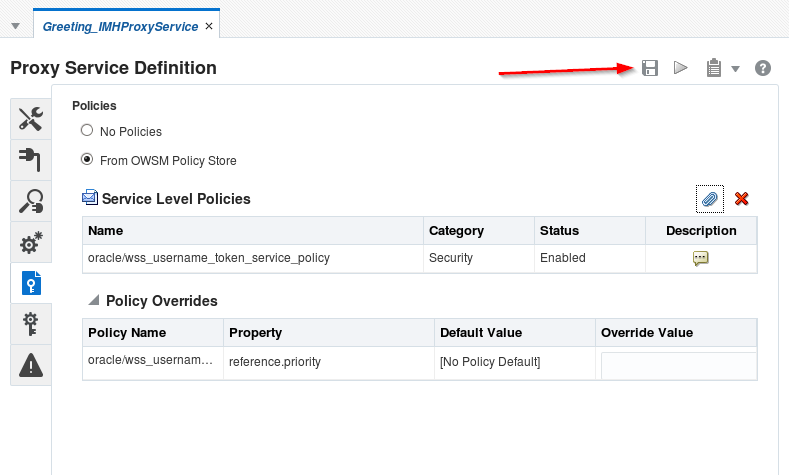Attach policy using the paperclip icon
789x475 pixels.
(709, 199)
